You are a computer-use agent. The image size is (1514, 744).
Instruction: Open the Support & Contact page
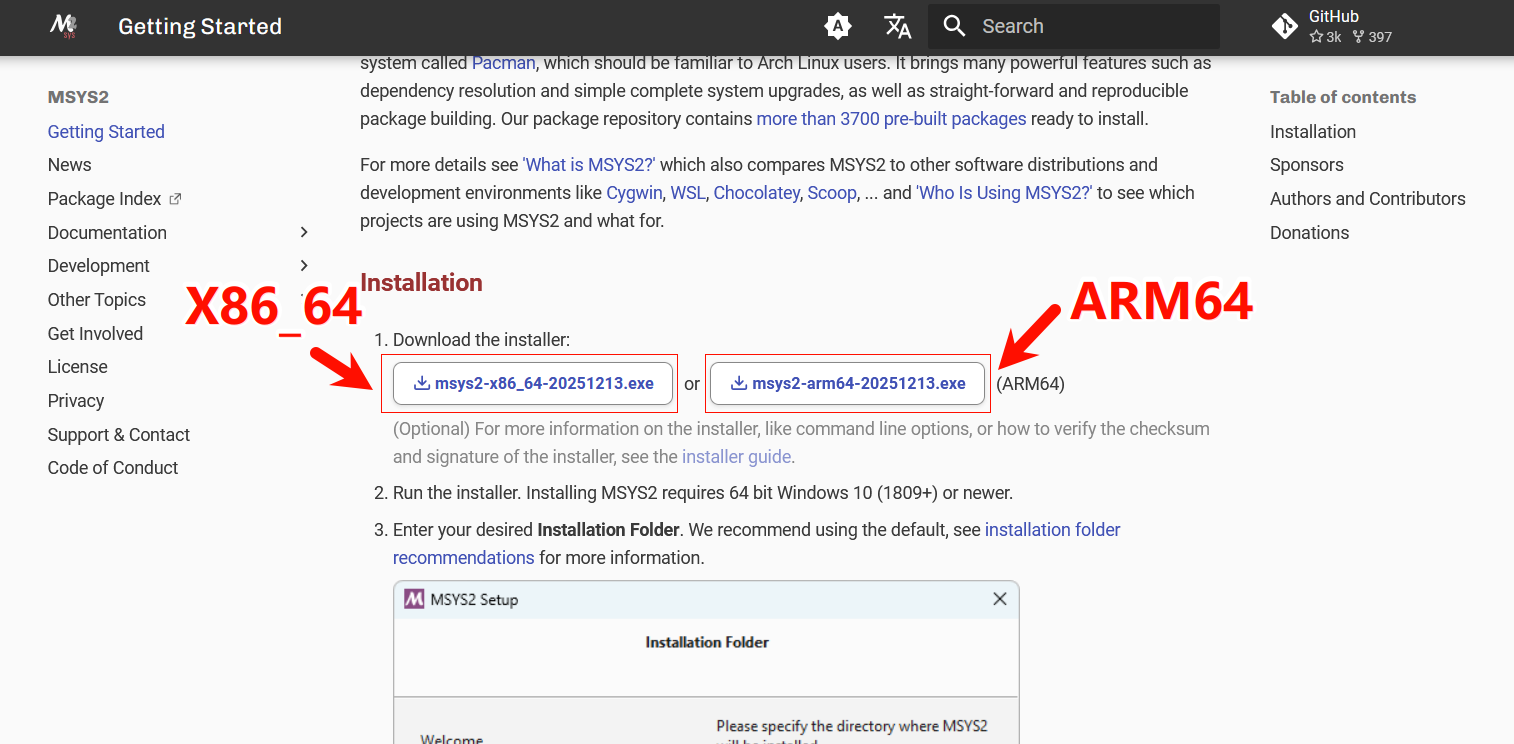[118, 435]
